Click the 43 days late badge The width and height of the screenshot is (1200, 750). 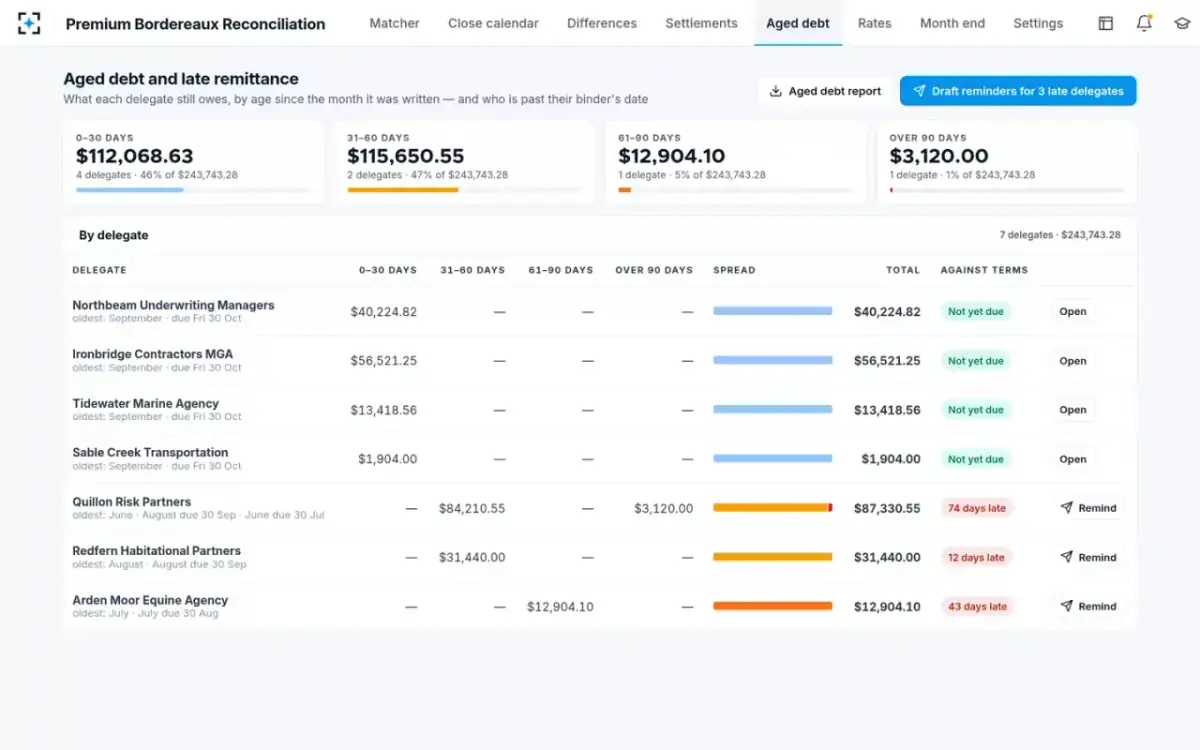(x=977, y=606)
